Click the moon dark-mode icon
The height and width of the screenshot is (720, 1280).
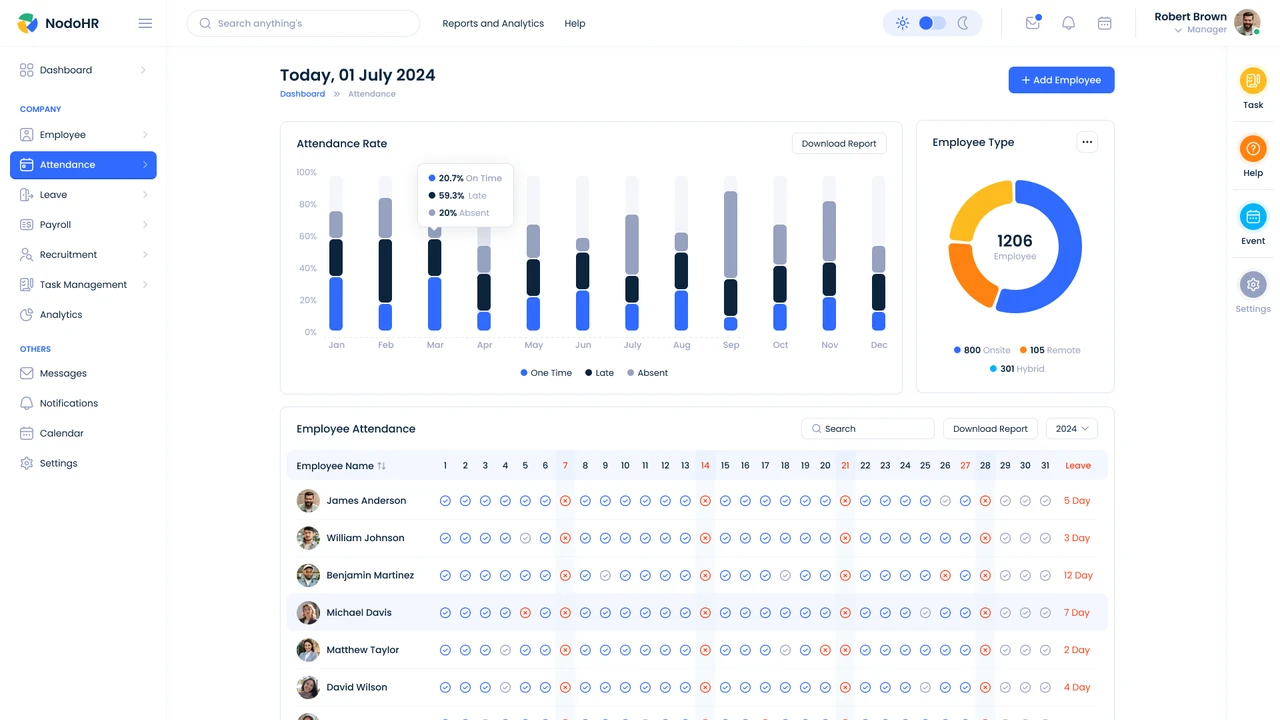pyautogui.click(x=963, y=23)
